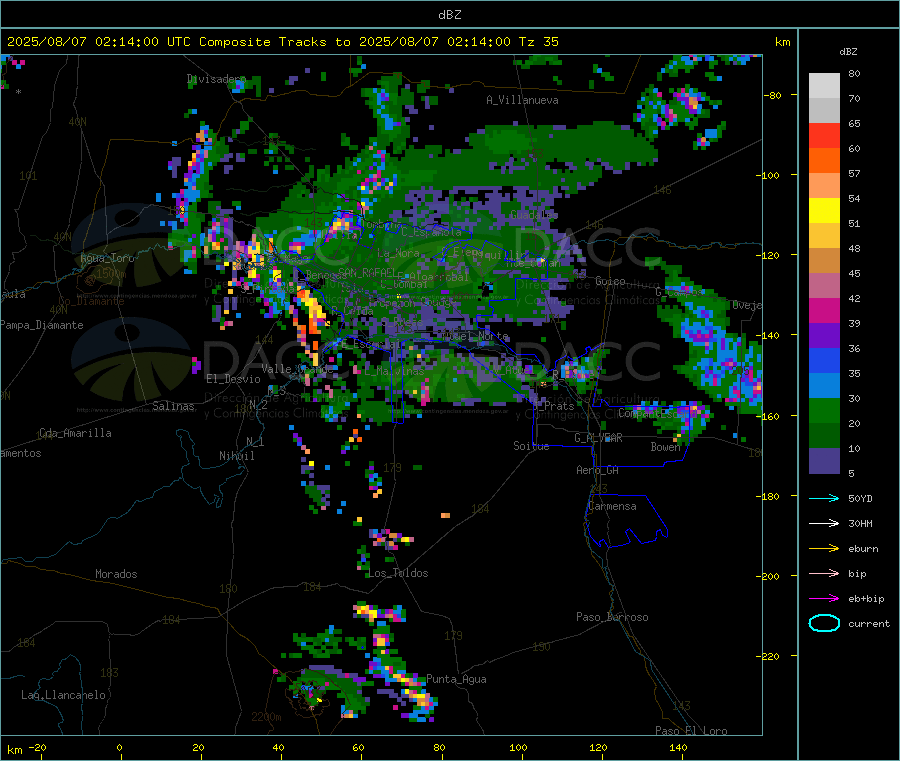
Task: Click the '50YD' legend label
Action: click(x=860, y=498)
